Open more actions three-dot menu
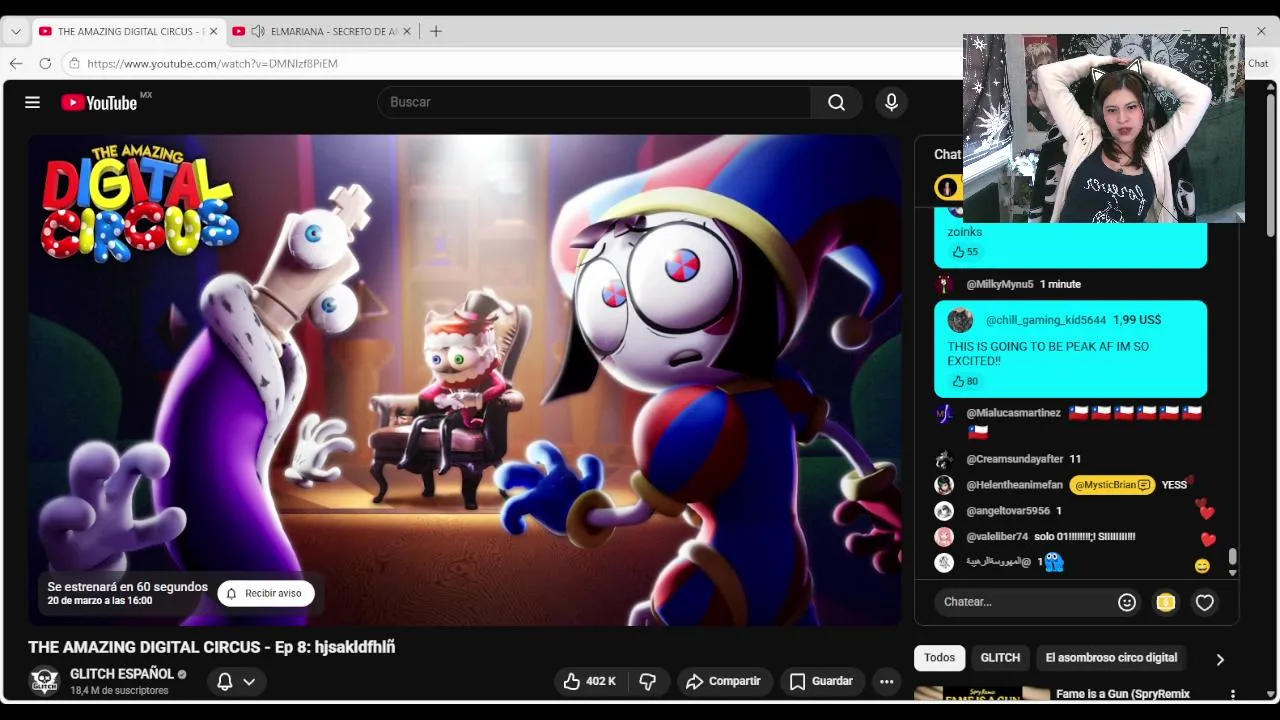 pyautogui.click(x=886, y=681)
